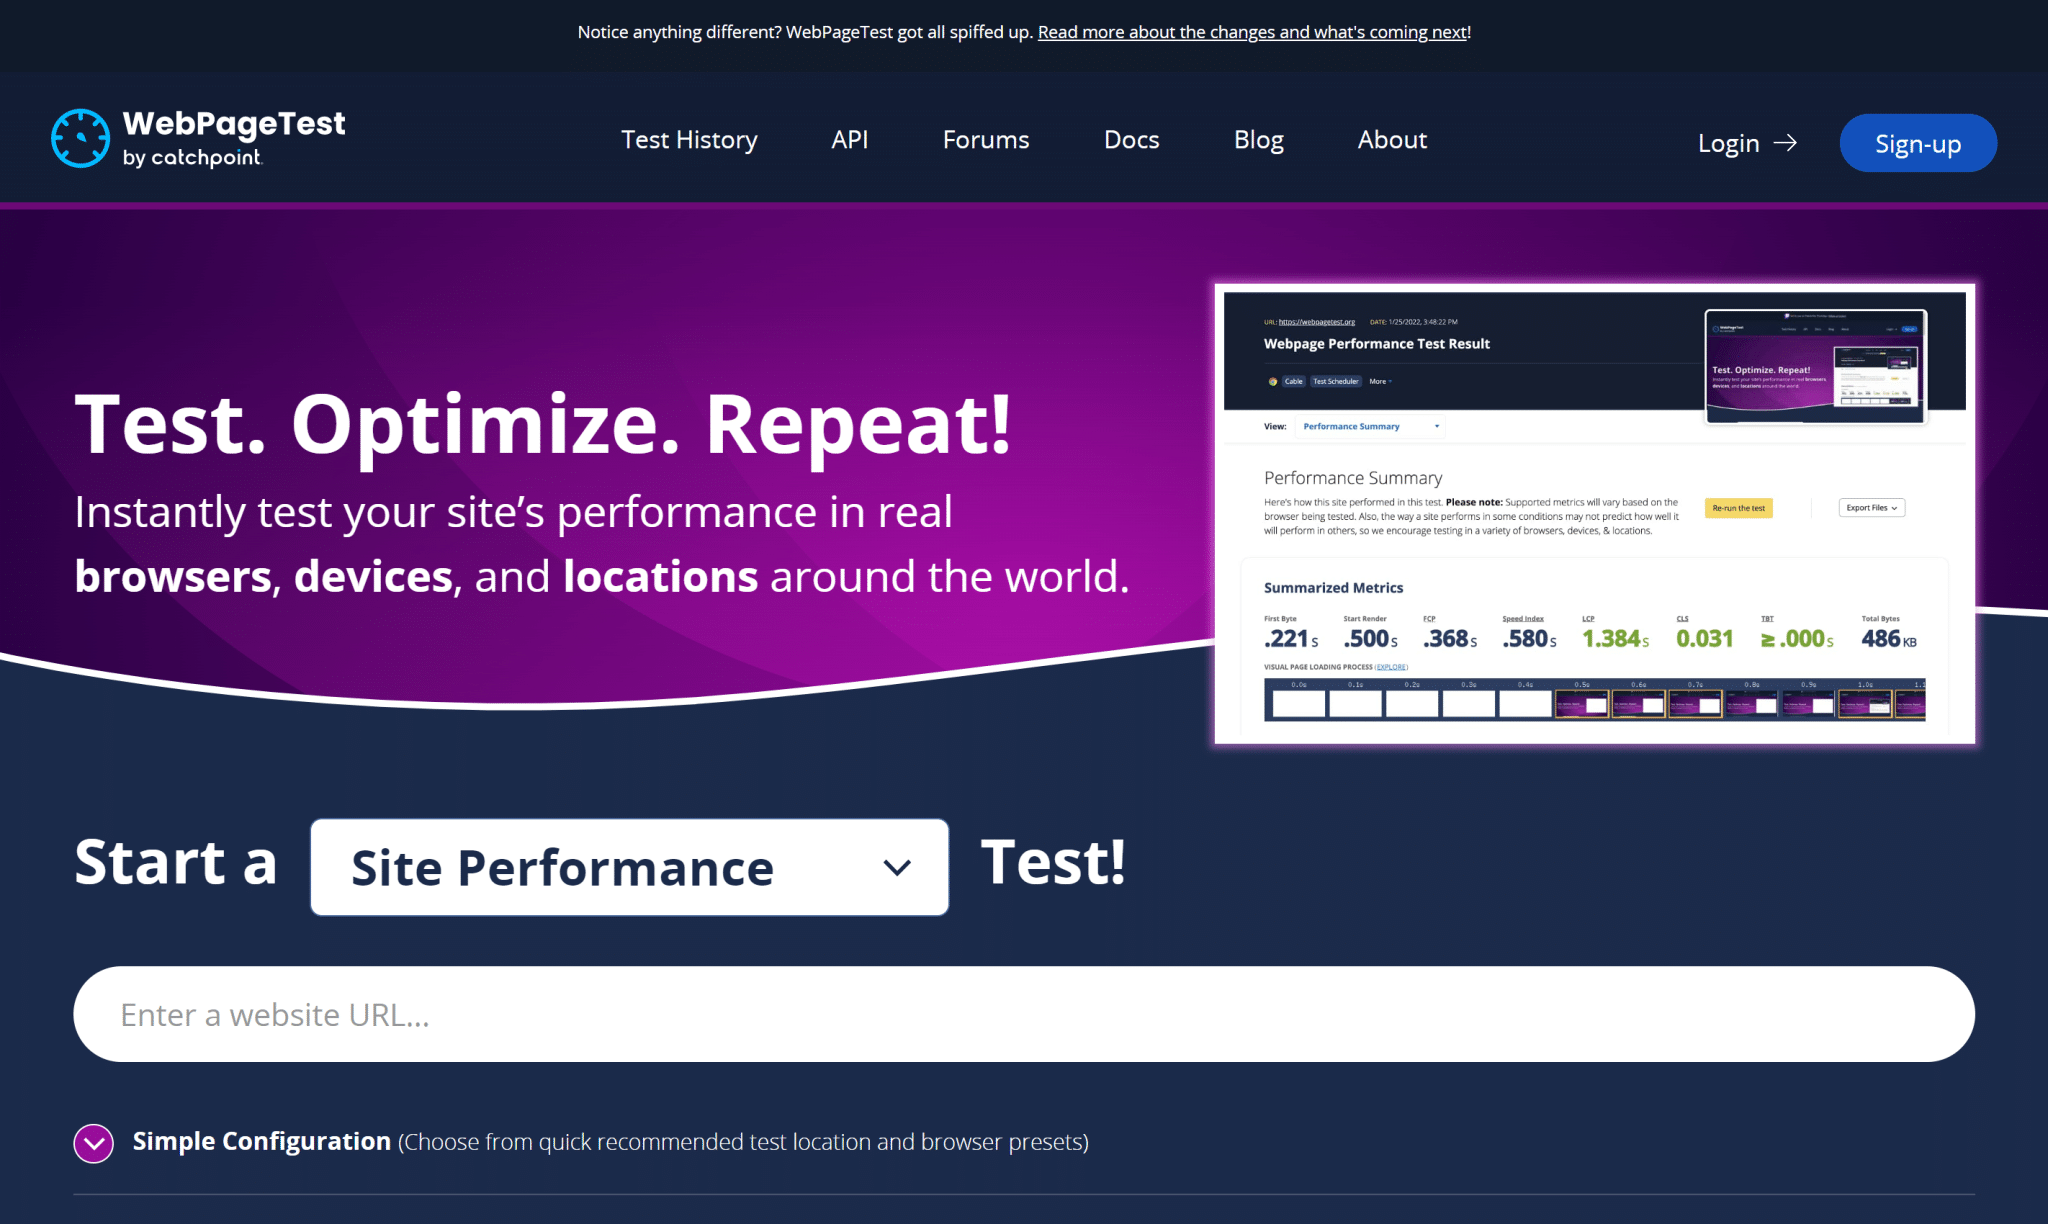
Task: Click the Export Files control in the preview
Action: pos(1870,507)
